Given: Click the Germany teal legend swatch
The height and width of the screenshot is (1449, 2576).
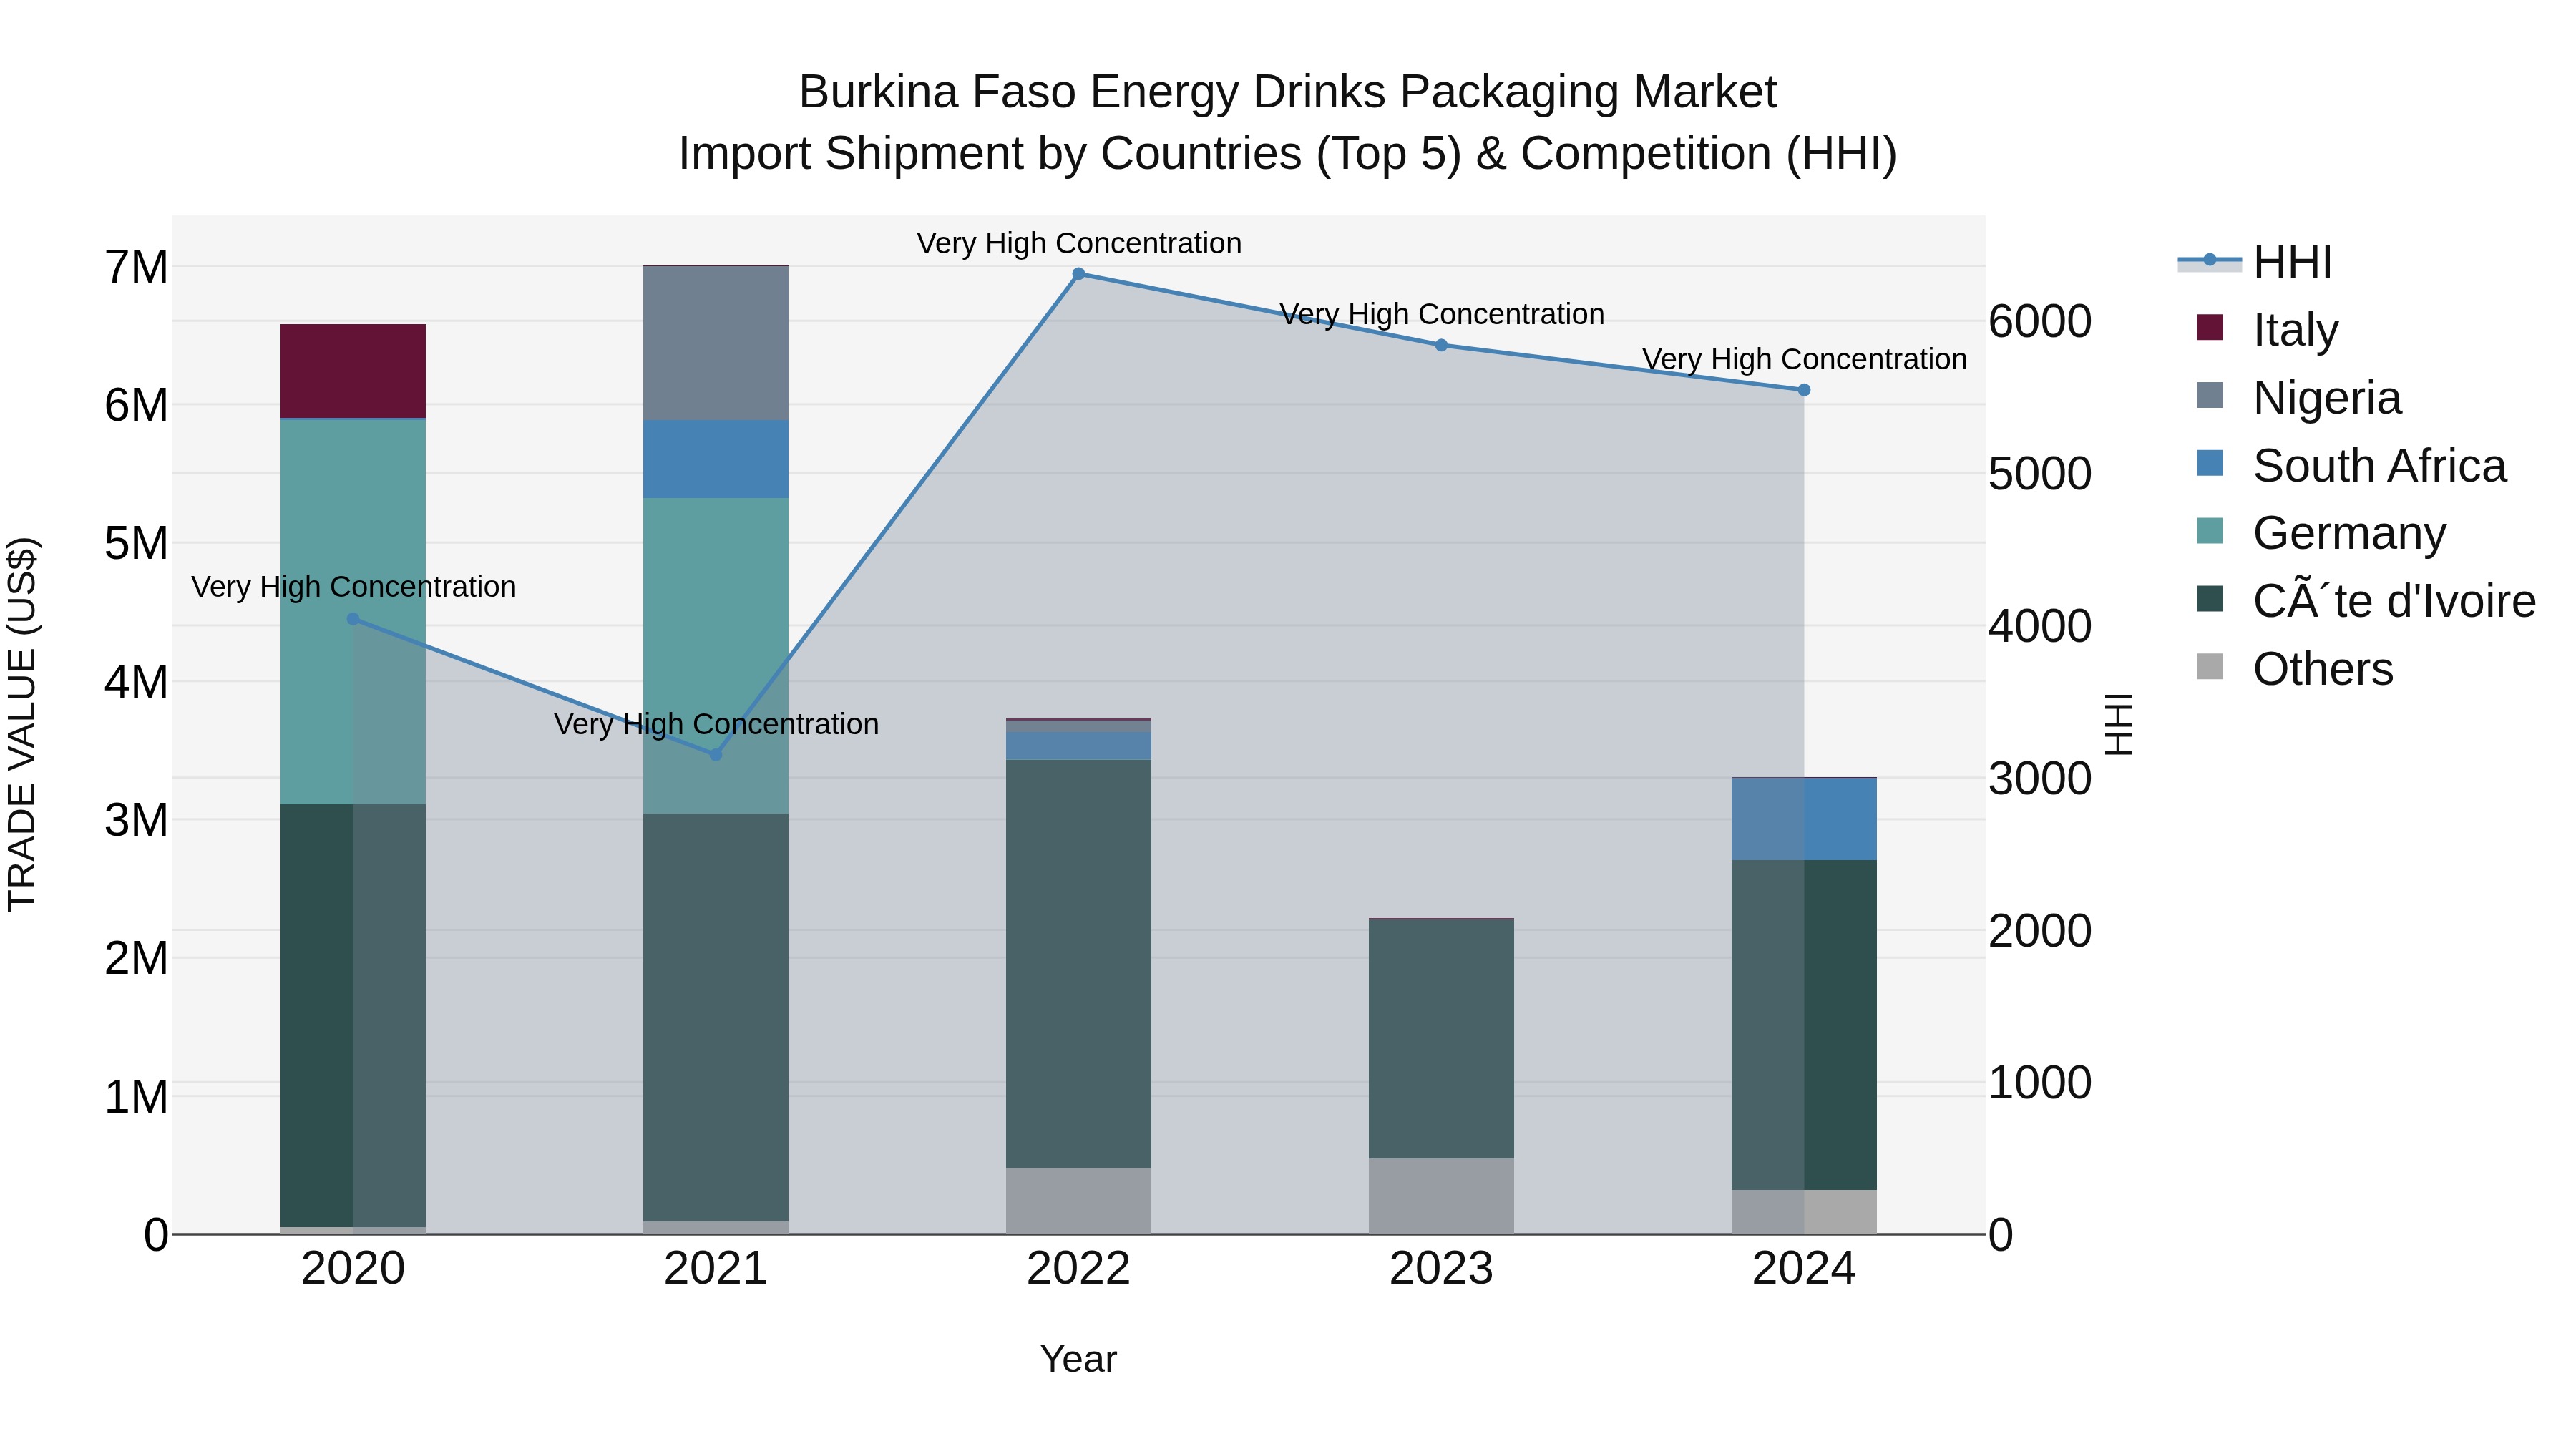Looking at the screenshot, I should [2210, 531].
